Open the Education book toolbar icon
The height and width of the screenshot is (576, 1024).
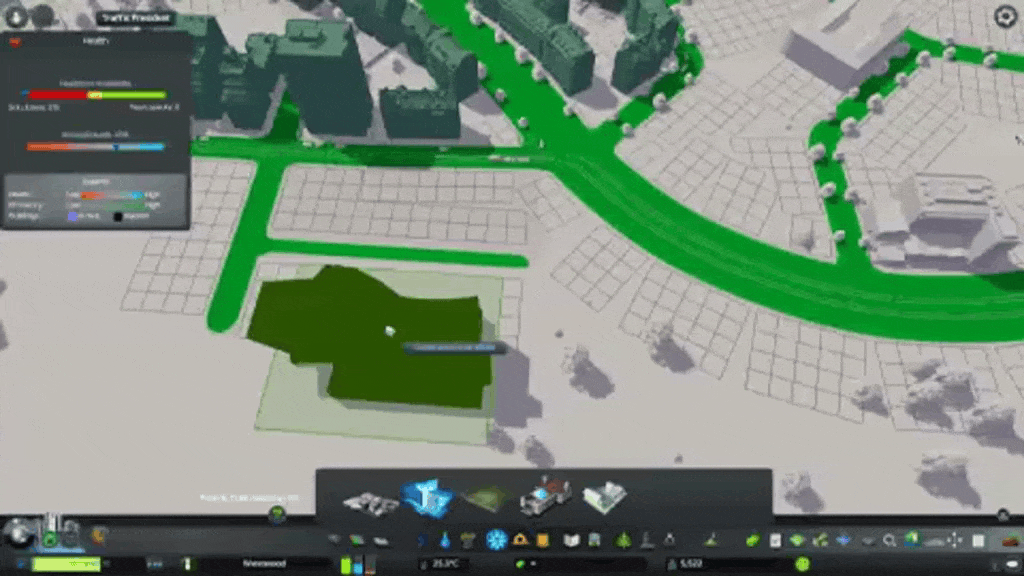coord(571,540)
